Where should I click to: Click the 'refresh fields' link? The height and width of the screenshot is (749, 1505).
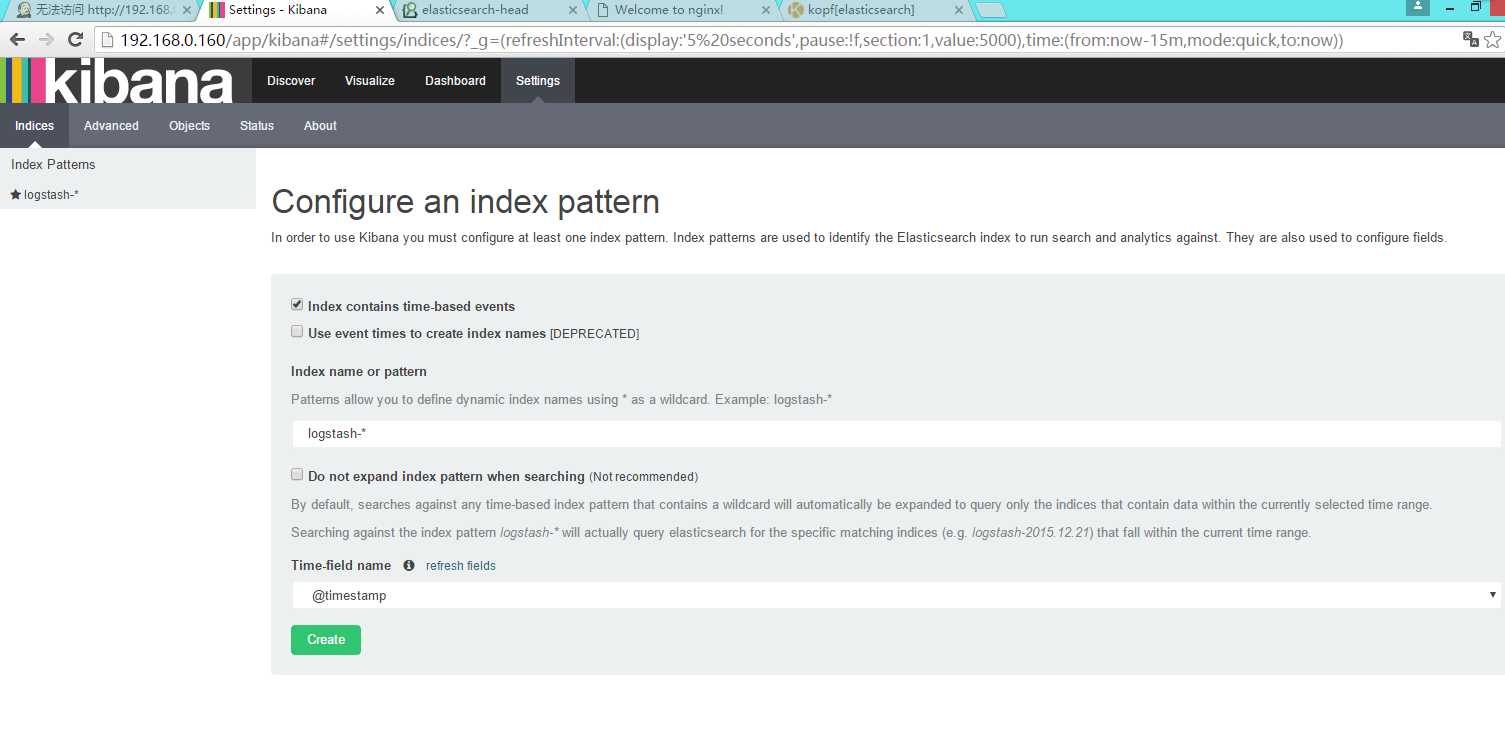[x=461, y=566]
